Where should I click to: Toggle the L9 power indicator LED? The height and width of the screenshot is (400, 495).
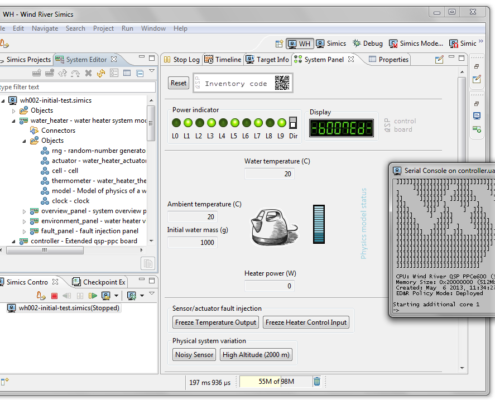coord(282,123)
